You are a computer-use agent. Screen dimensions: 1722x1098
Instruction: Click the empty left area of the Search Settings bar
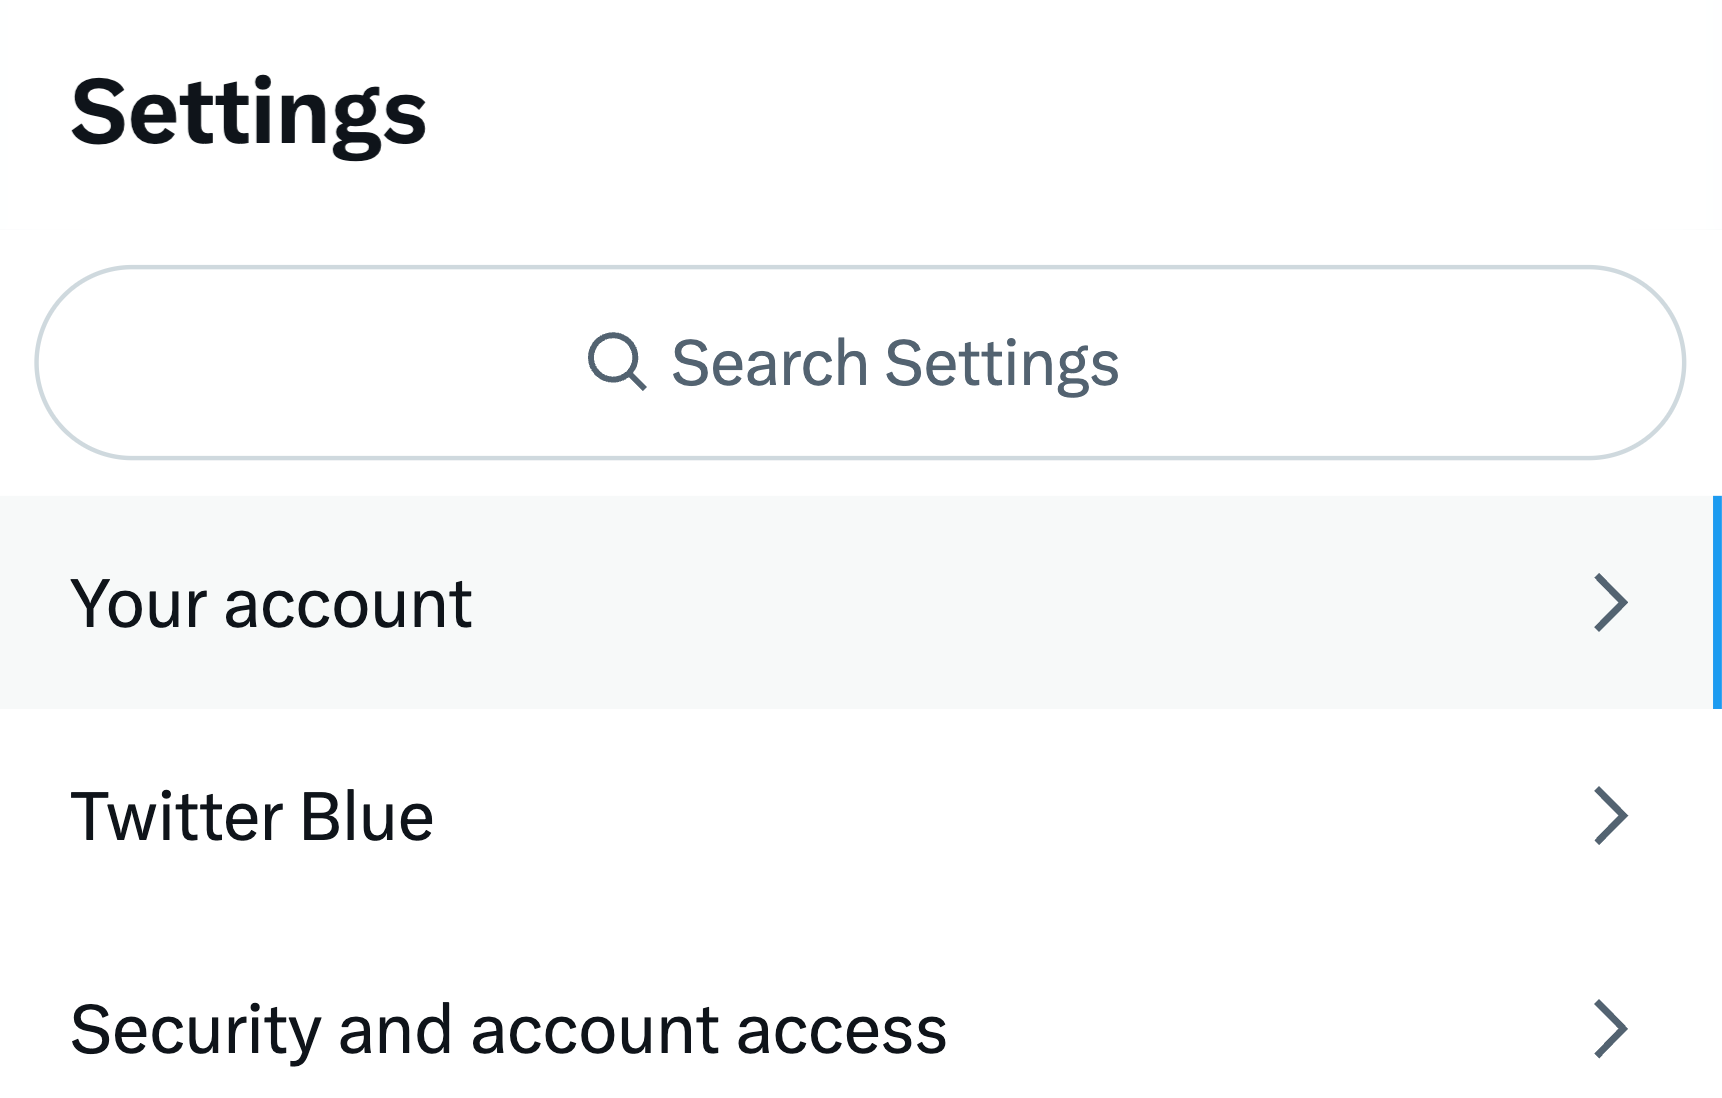click(x=300, y=362)
